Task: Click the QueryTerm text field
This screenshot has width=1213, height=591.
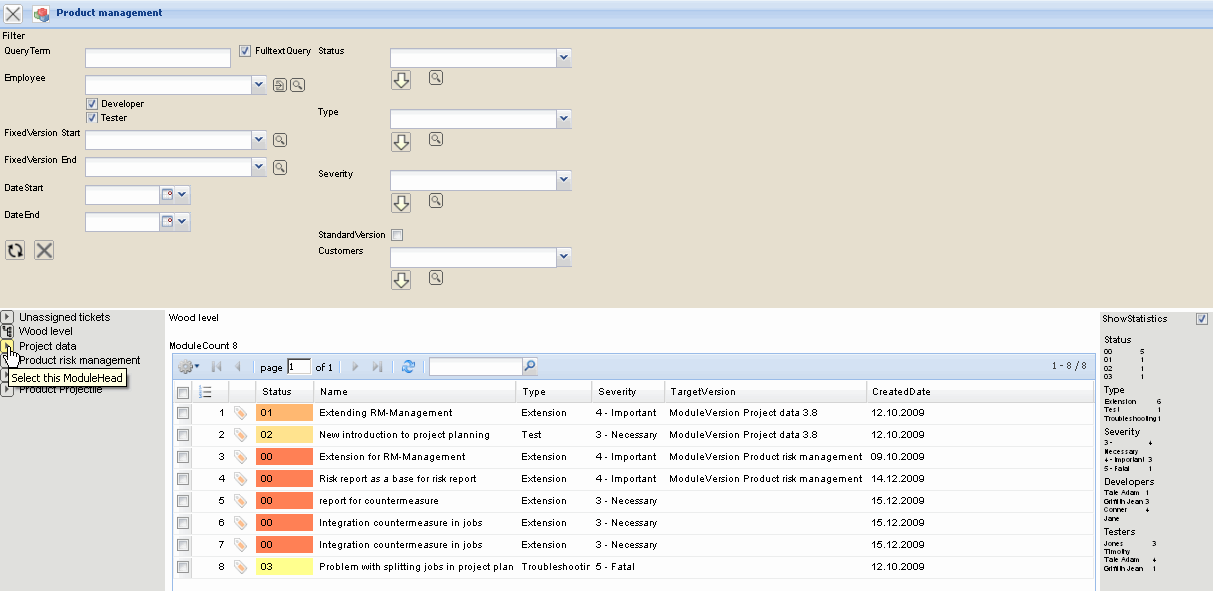Action: click(158, 59)
